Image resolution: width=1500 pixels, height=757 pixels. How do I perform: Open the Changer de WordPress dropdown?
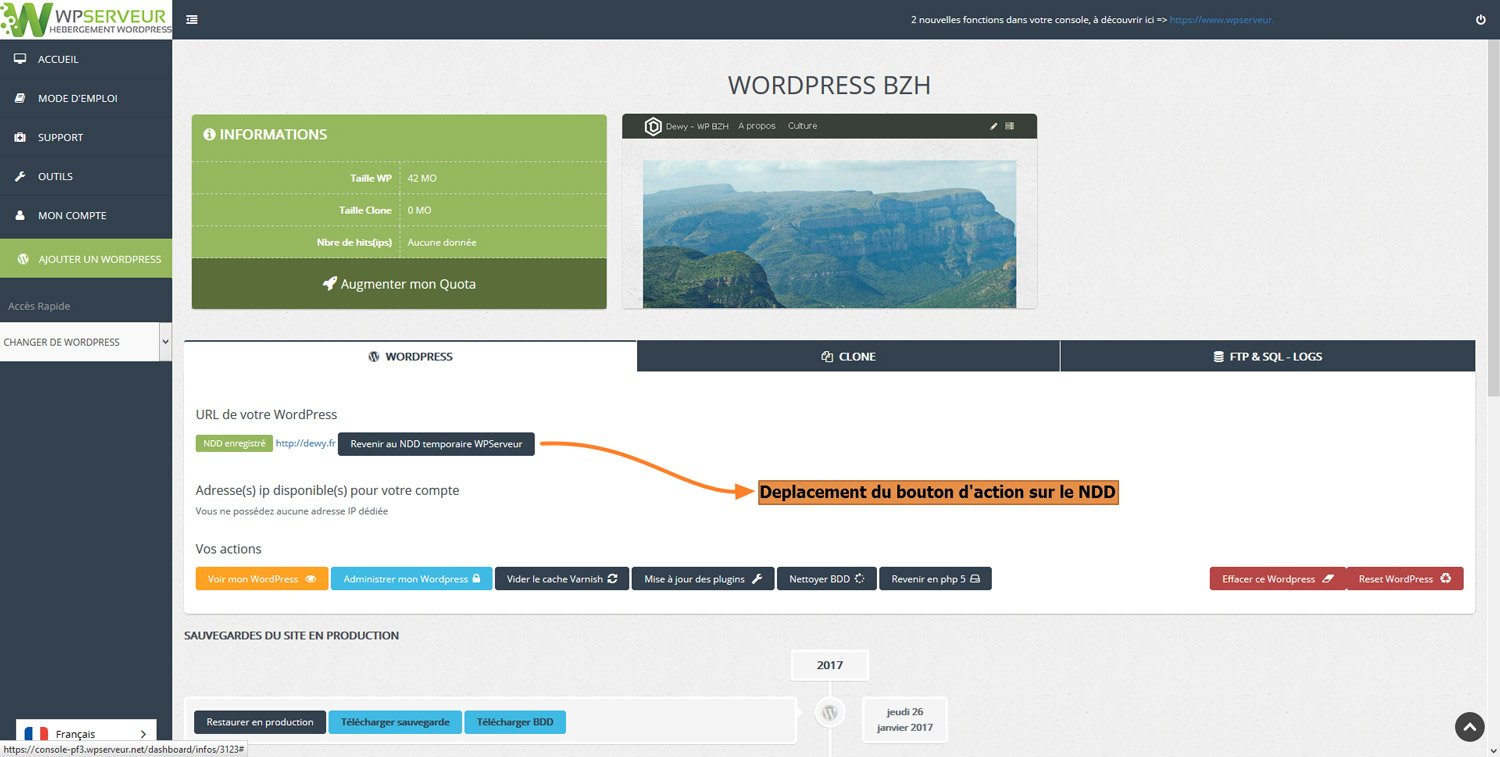coord(86,342)
